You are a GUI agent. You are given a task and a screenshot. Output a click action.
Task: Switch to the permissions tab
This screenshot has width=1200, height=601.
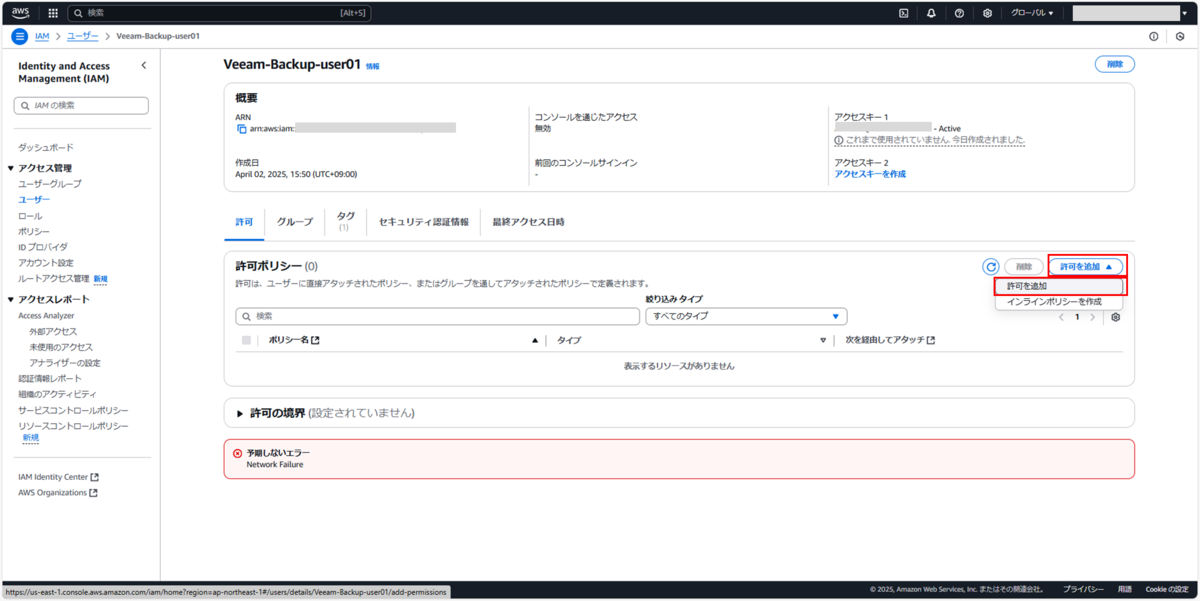(x=244, y=222)
